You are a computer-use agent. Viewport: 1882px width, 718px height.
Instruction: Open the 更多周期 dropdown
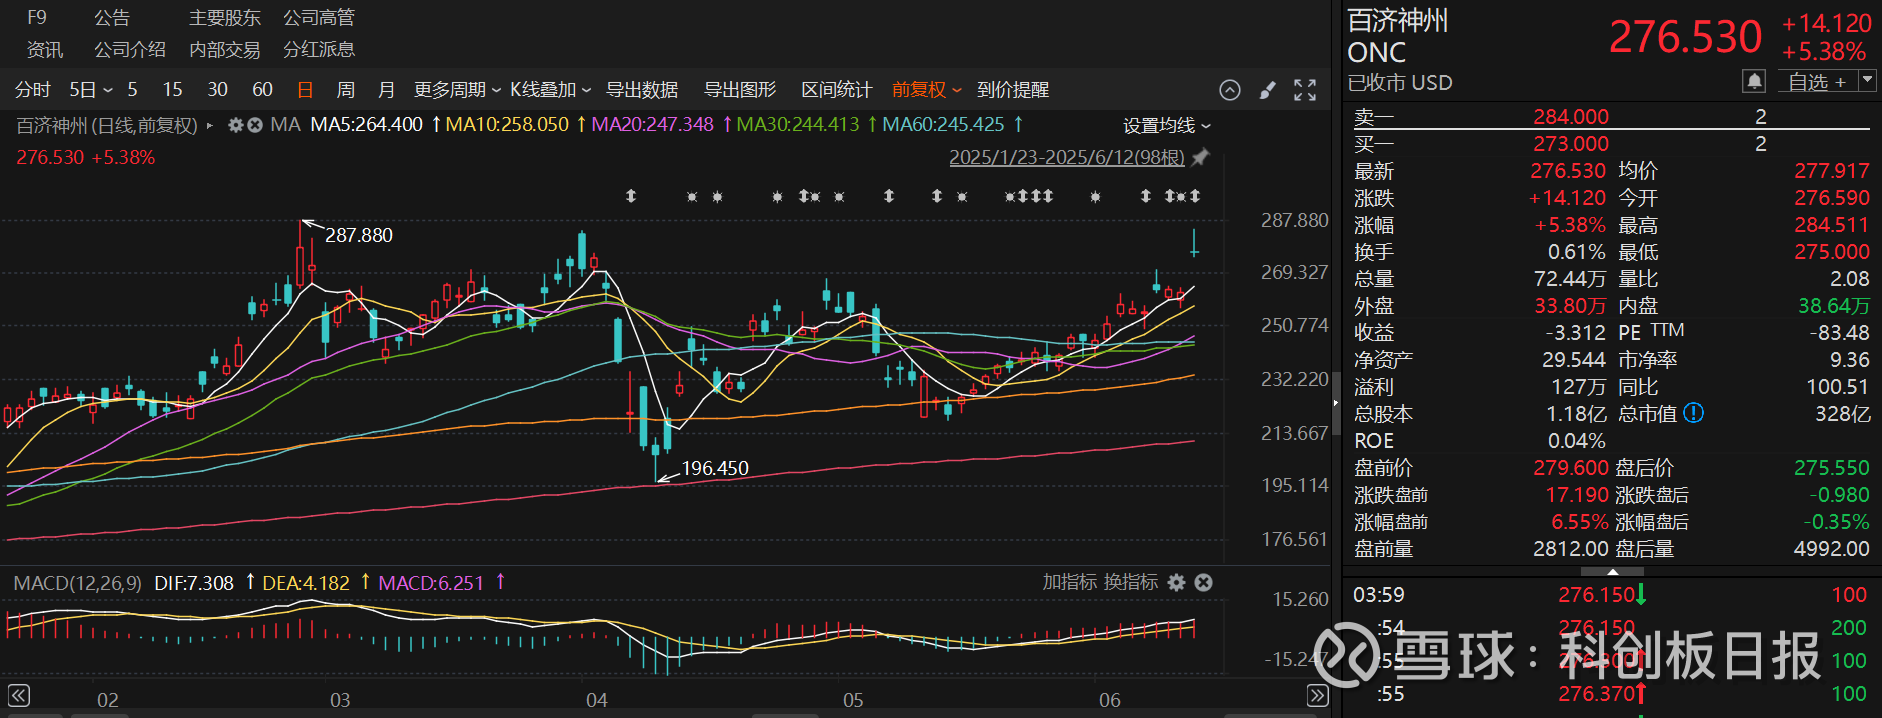point(457,90)
